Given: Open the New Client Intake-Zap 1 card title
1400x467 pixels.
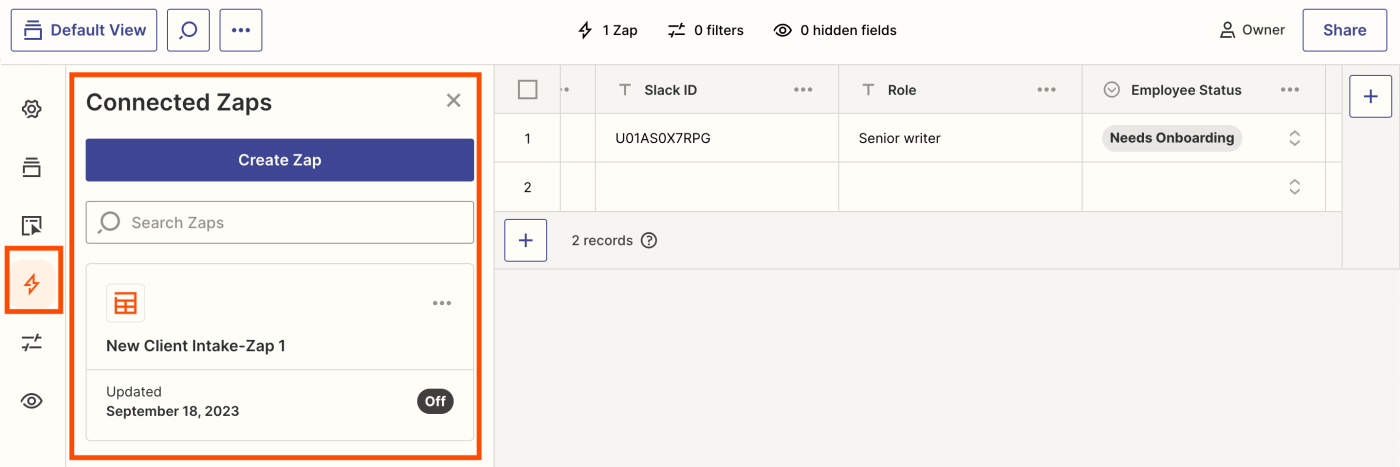Looking at the screenshot, I should [x=196, y=346].
